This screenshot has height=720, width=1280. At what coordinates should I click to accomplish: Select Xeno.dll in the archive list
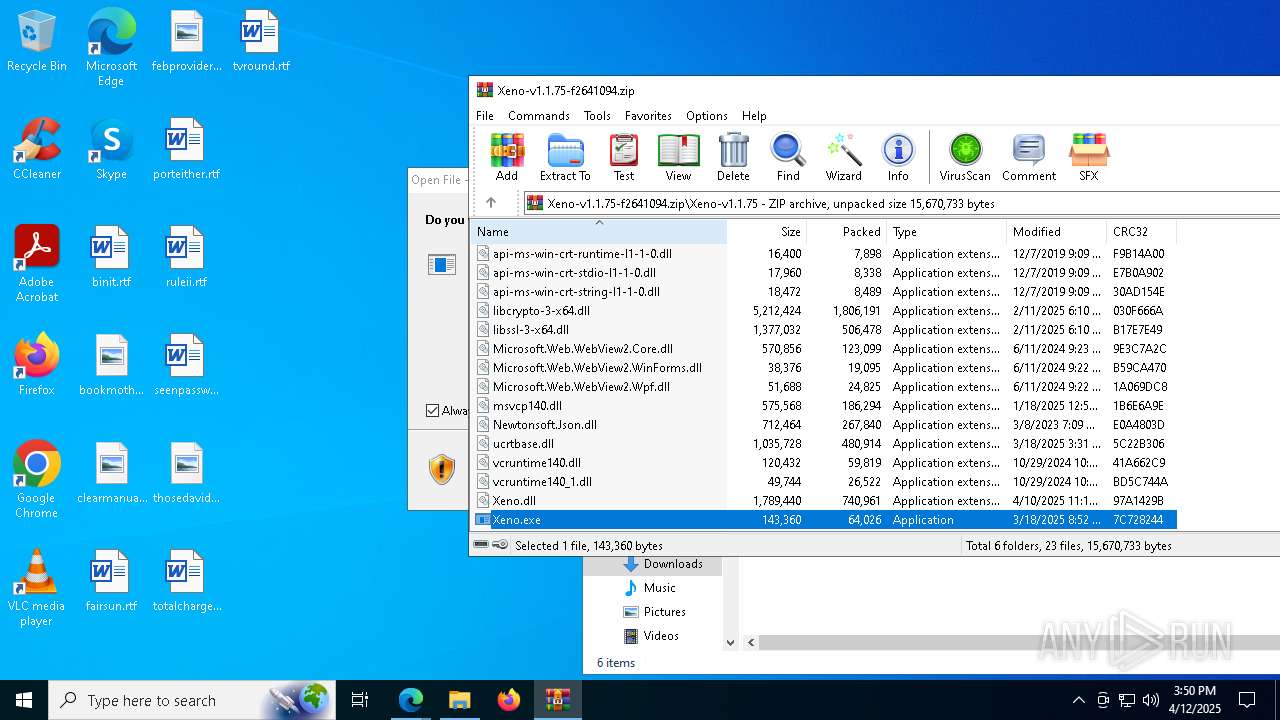(x=824, y=501)
